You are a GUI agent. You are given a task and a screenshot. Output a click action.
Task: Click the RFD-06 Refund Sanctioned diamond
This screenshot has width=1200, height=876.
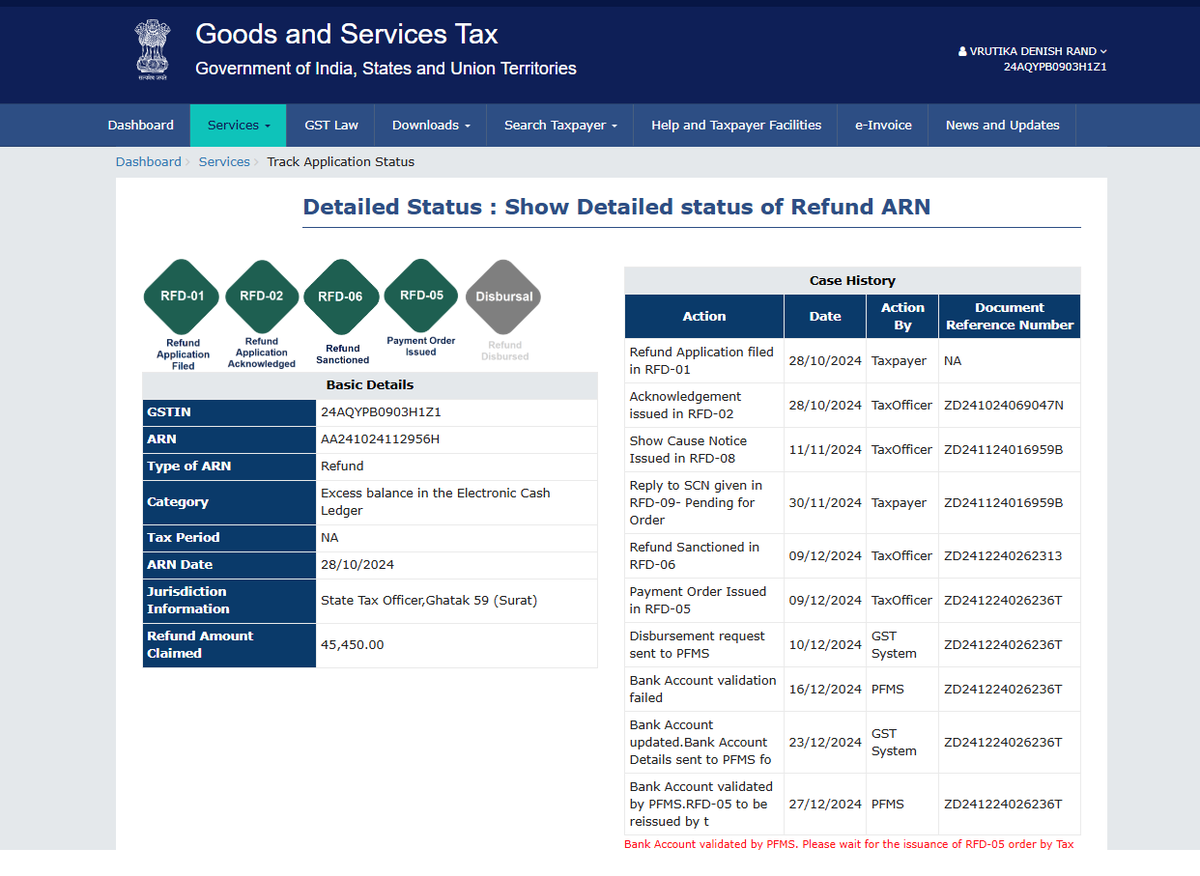(341, 297)
